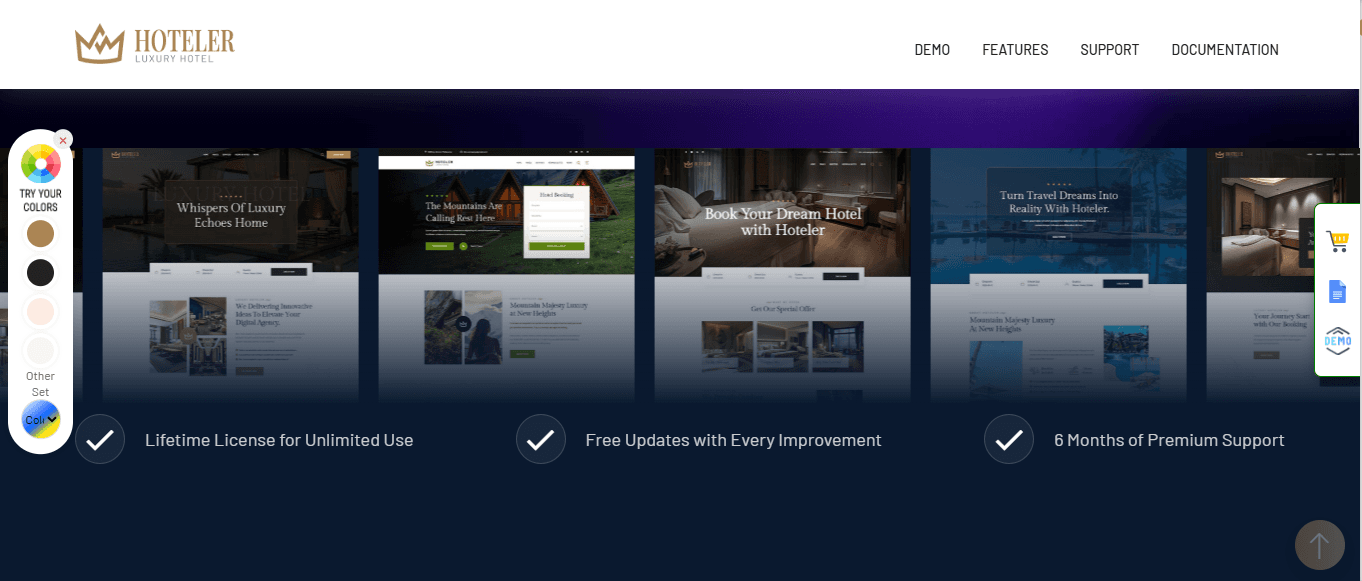Open the partially visible rightmost spa demo thumbnail

(1260, 275)
